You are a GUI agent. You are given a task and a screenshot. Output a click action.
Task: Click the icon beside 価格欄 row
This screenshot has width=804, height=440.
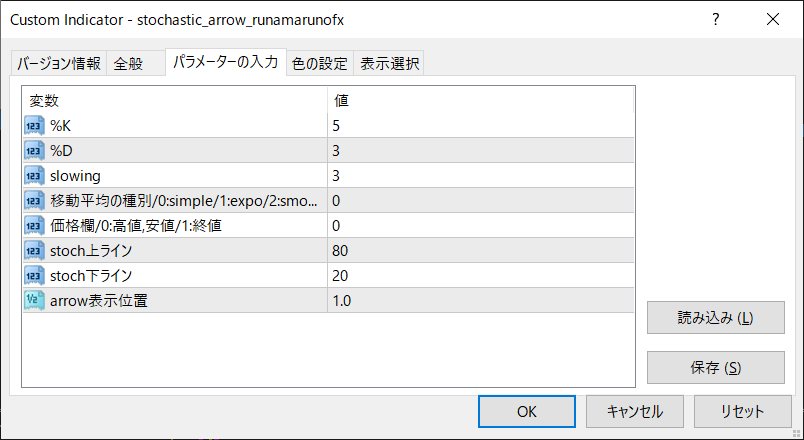[34, 225]
